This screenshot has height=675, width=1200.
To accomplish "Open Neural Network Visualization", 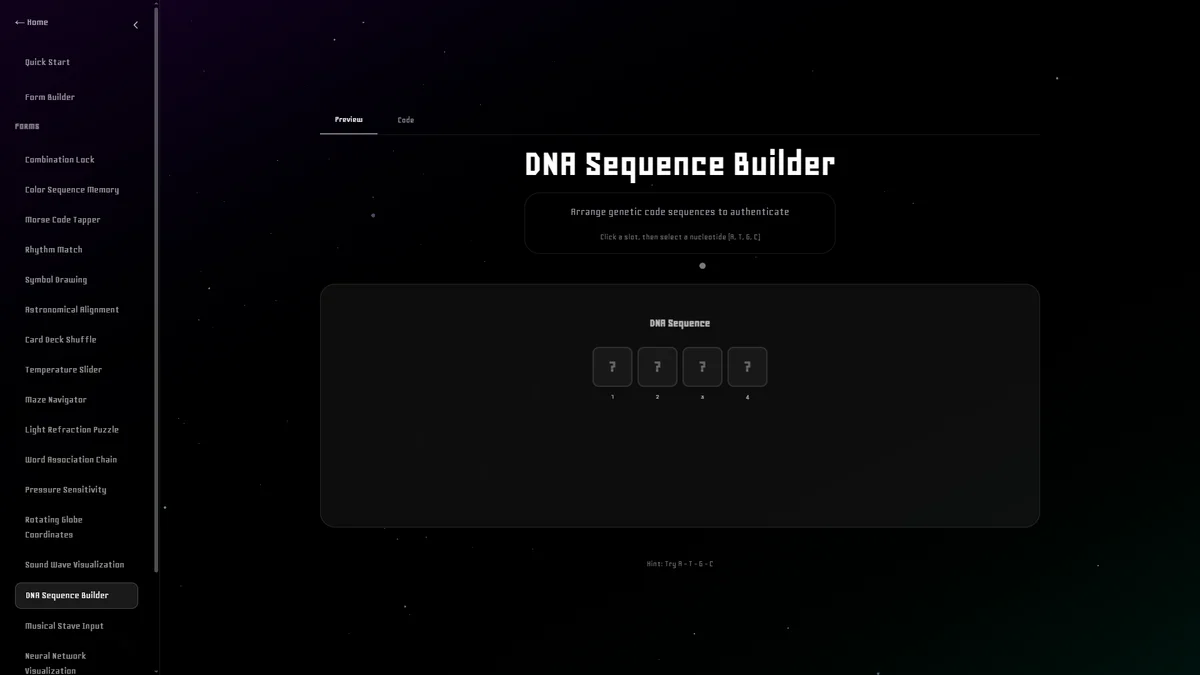I will pyautogui.click(x=56, y=662).
